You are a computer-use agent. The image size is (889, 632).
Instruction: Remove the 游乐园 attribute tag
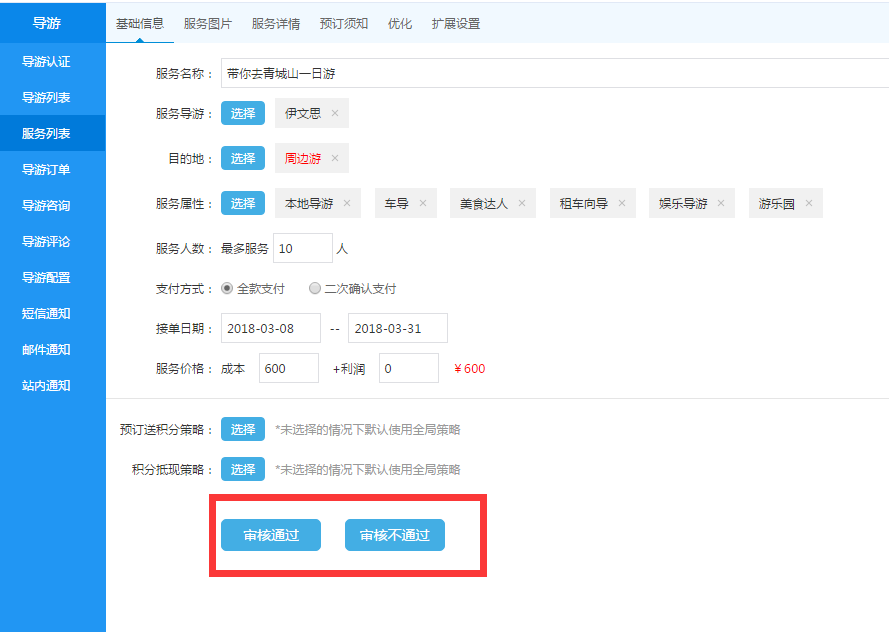(x=809, y=204)
